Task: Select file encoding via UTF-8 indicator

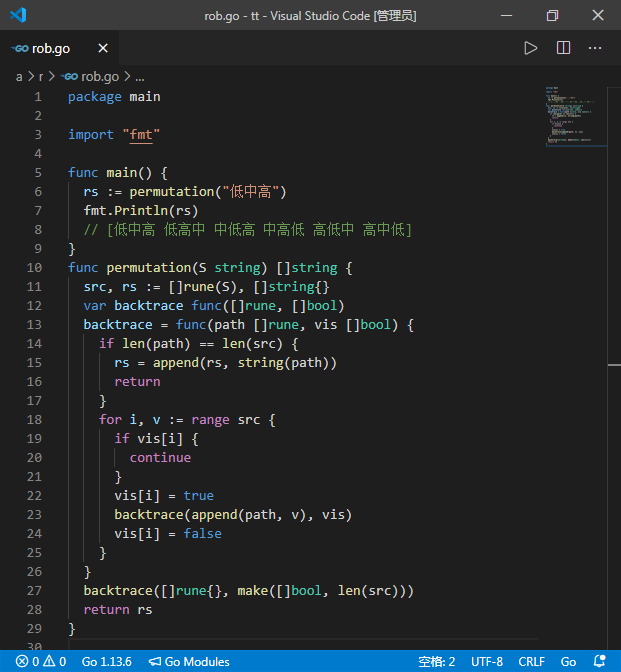Action: click(x=487, y=661)
